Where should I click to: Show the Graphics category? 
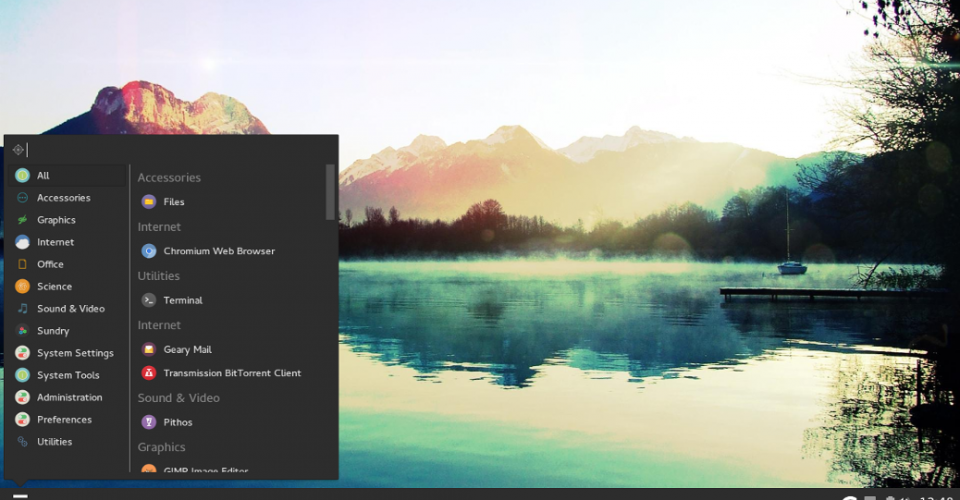[56, 220]
